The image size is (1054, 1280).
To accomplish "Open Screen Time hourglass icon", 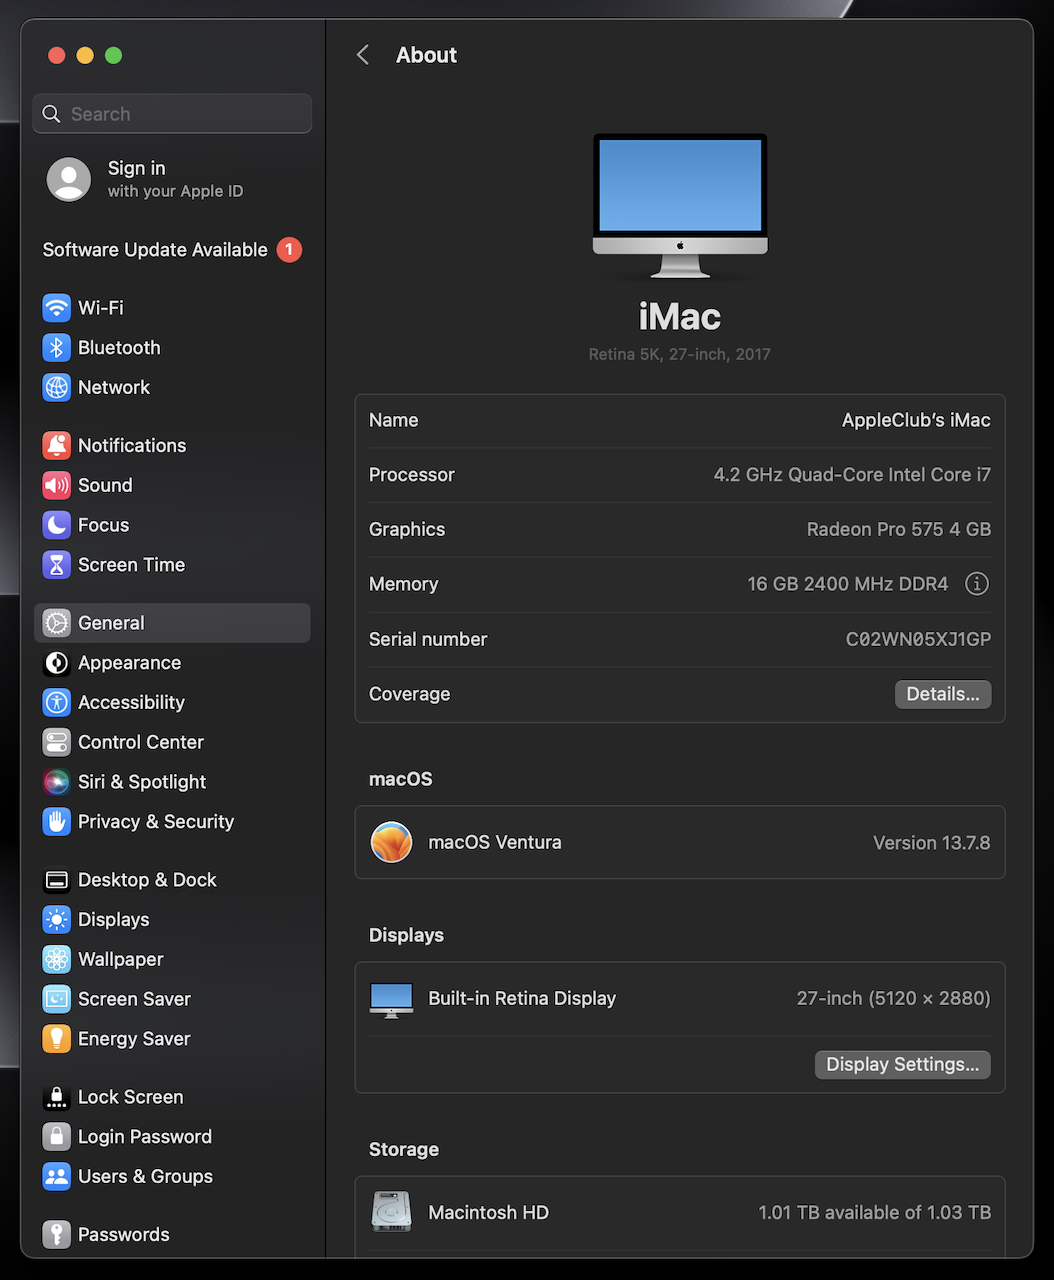I will coord(57,565).
